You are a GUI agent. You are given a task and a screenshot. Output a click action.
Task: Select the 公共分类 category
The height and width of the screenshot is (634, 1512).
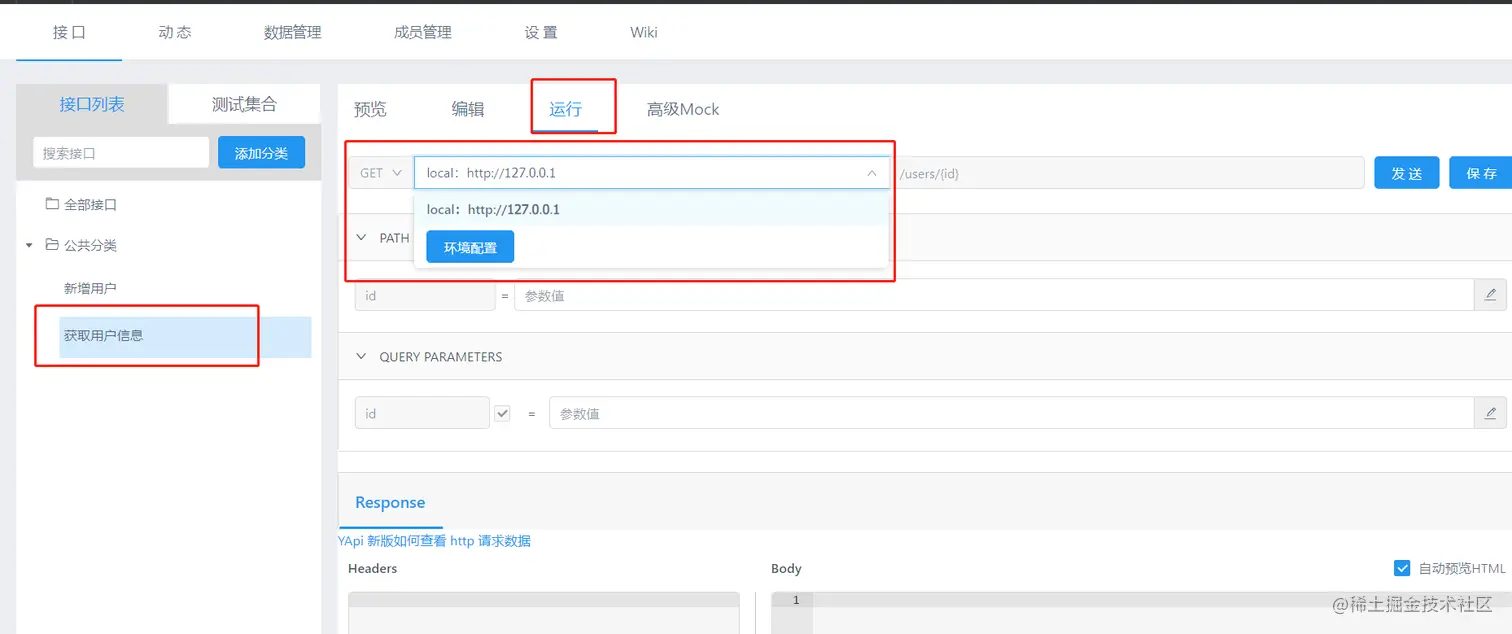click(91, 245)
